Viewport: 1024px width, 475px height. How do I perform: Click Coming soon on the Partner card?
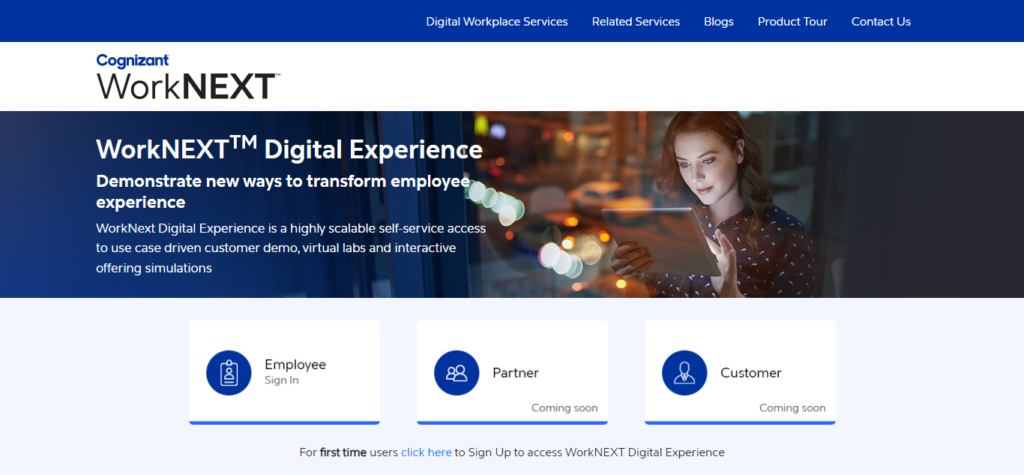(564, 408)
